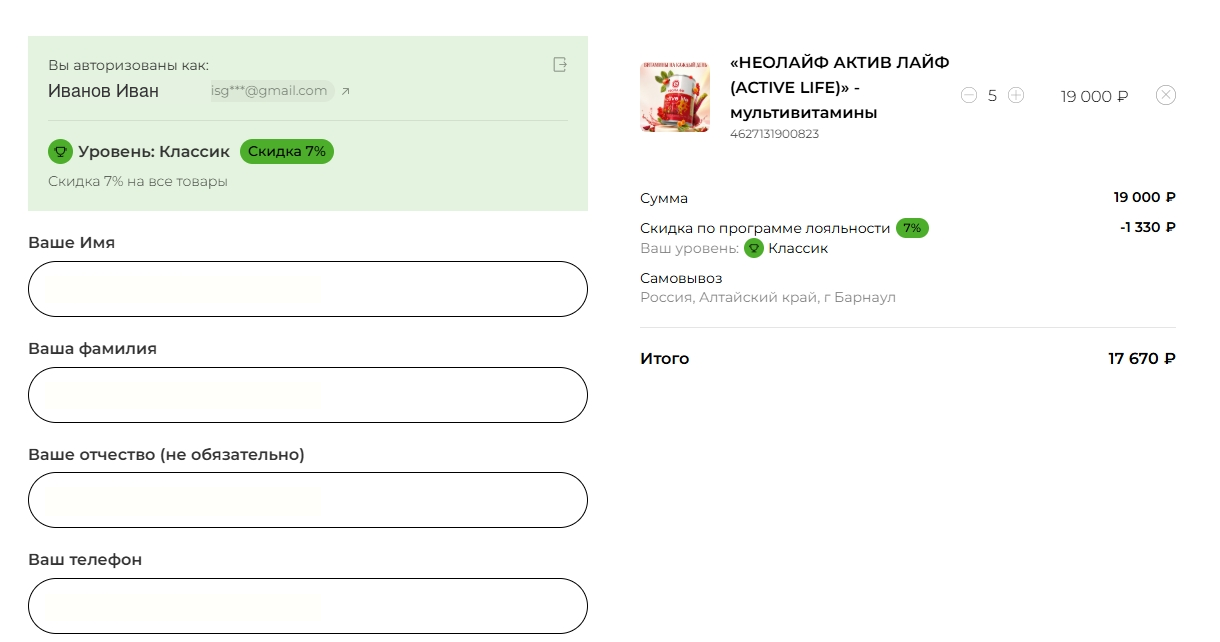Image resolution: width=1220 pixels, height=642 pixels.
Task: Click the Вы авторизованы как: text
Action: [129, 66]
